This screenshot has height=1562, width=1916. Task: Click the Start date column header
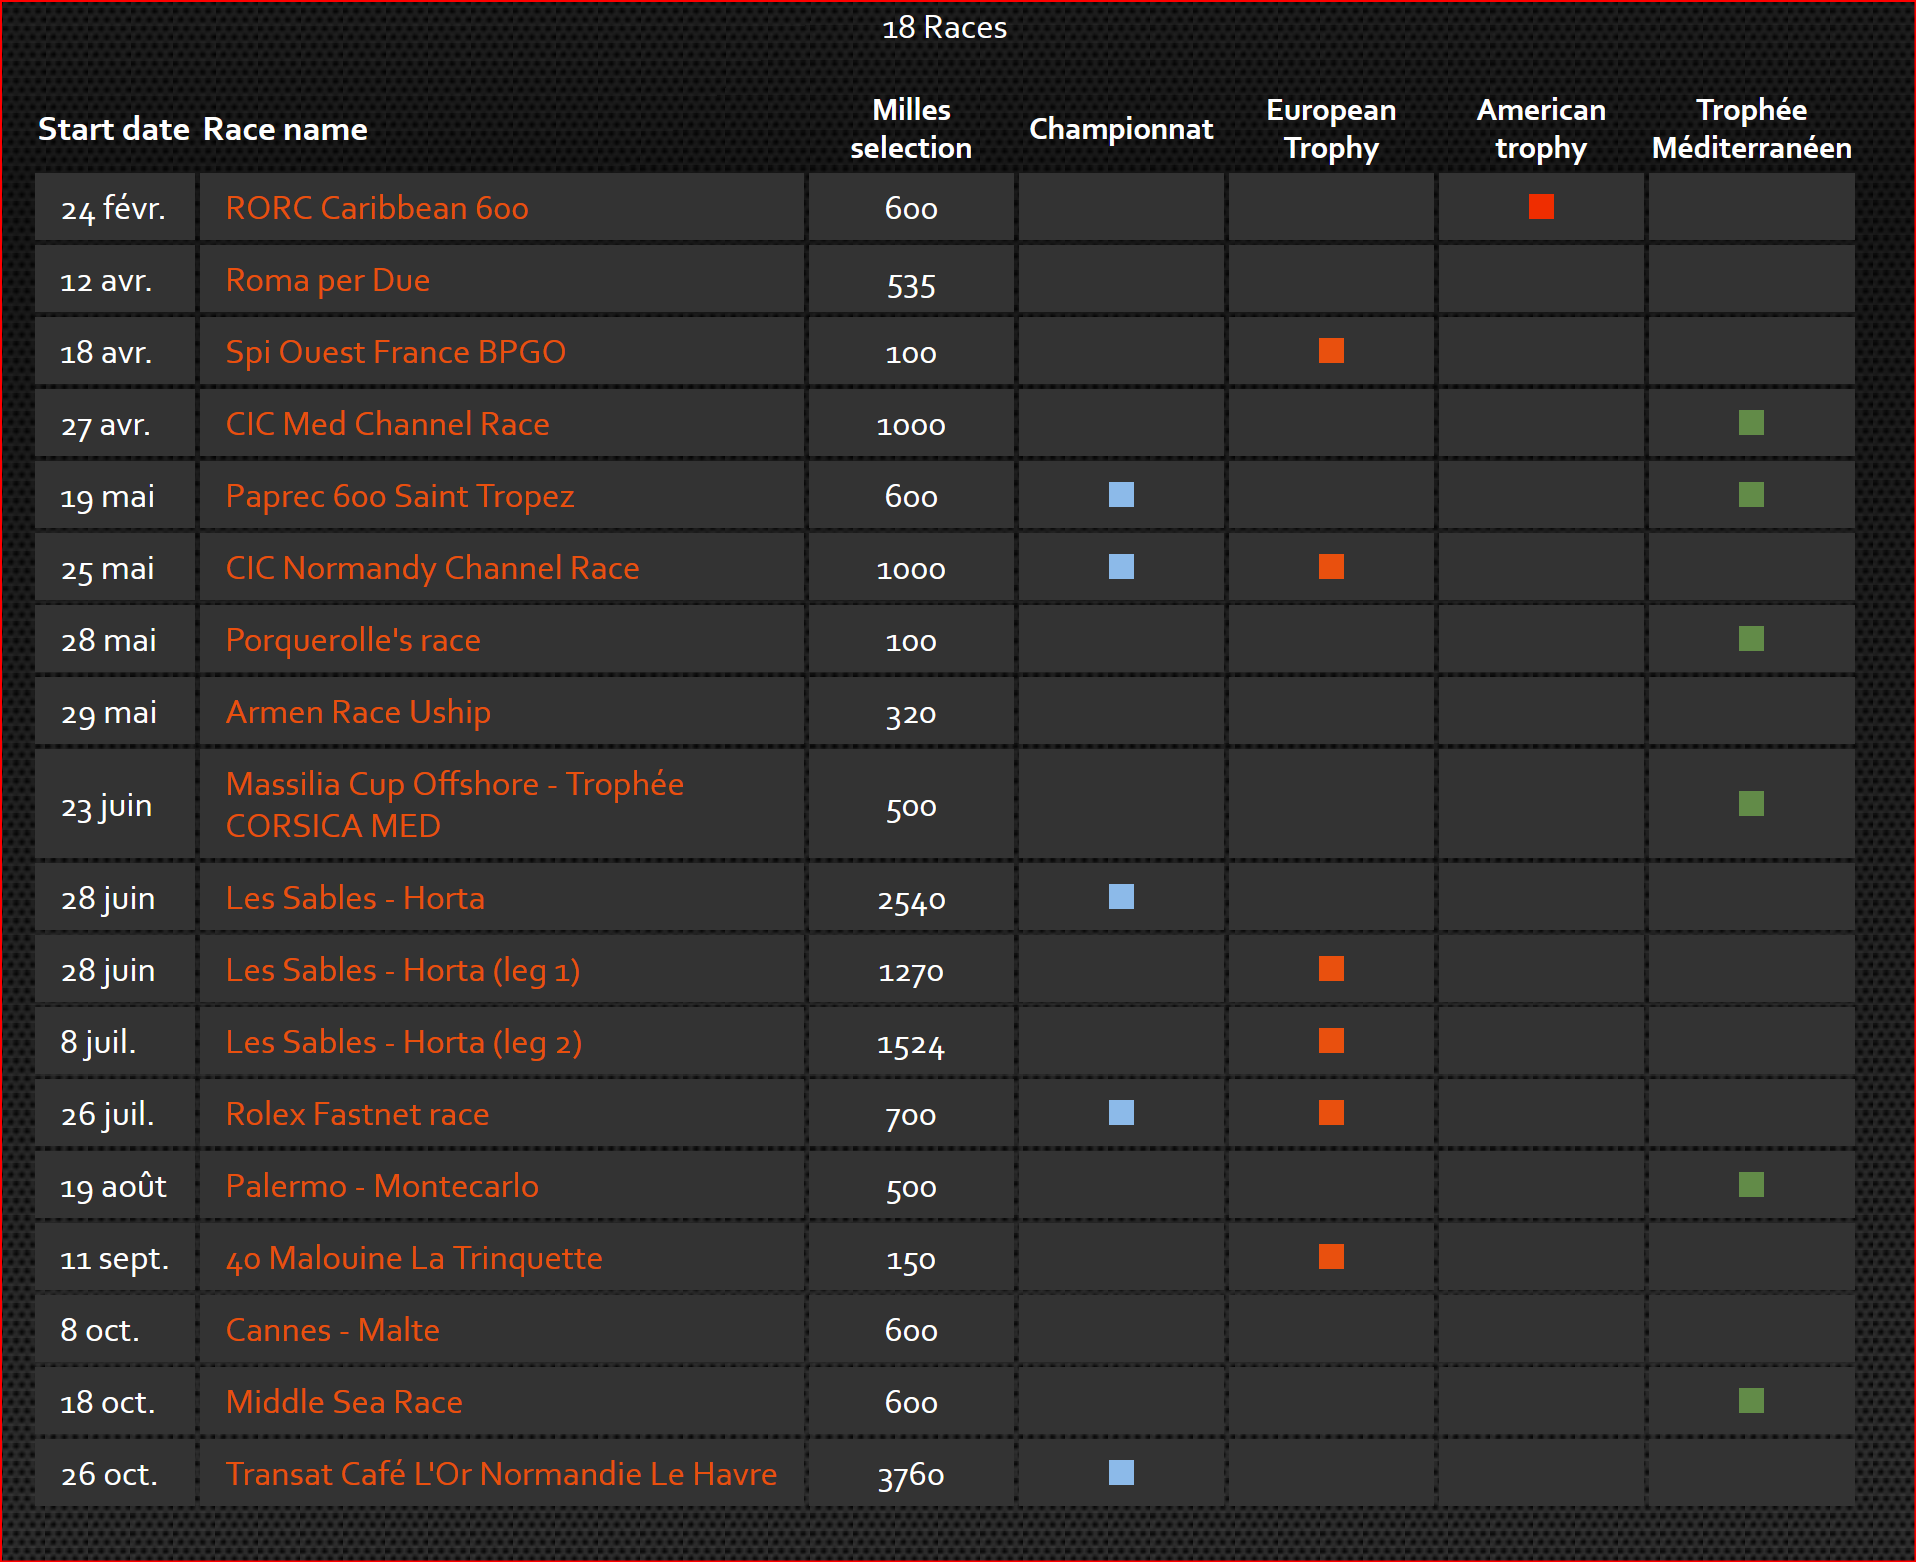pyautogui.click(x=113, y=129)
